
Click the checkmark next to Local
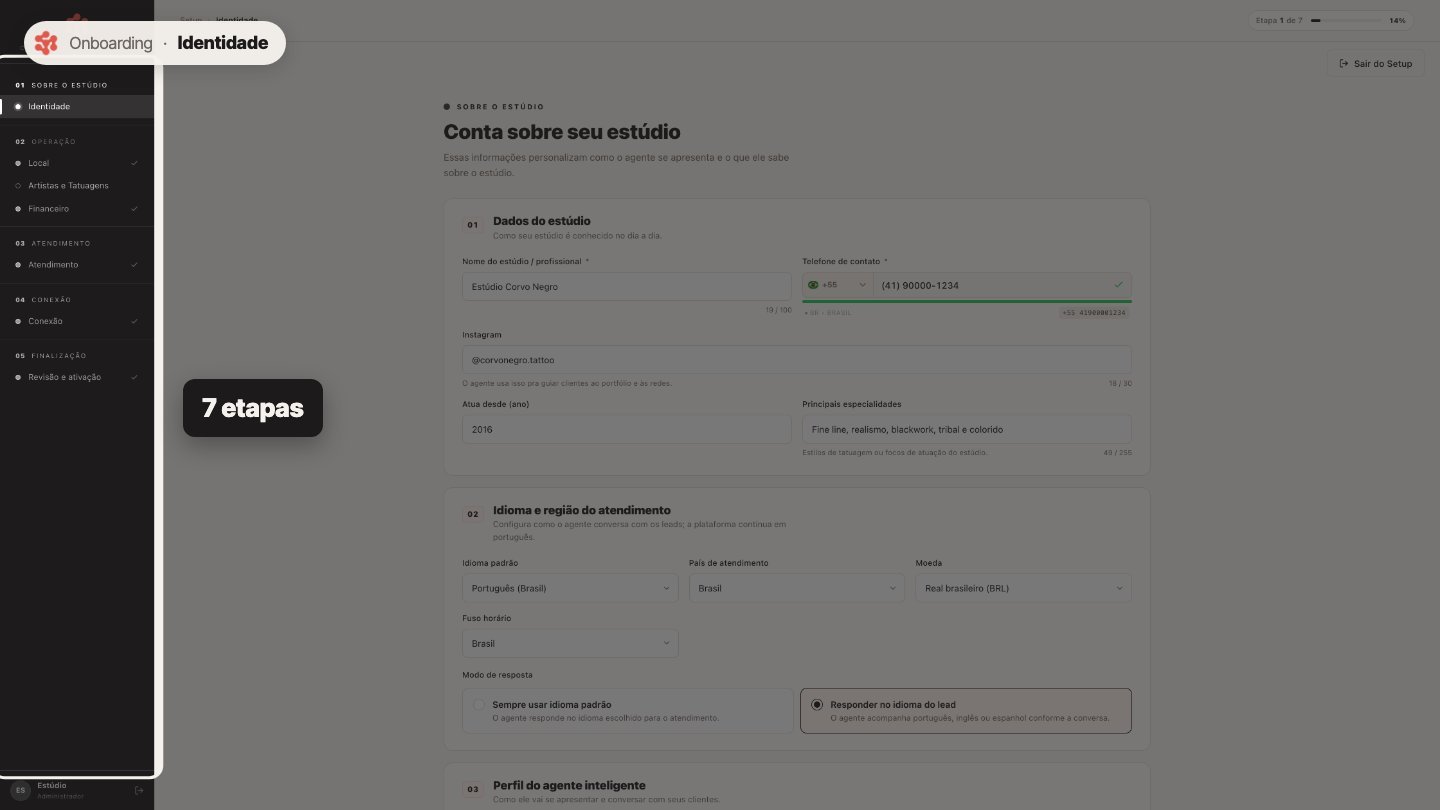[x=134, y=163]
